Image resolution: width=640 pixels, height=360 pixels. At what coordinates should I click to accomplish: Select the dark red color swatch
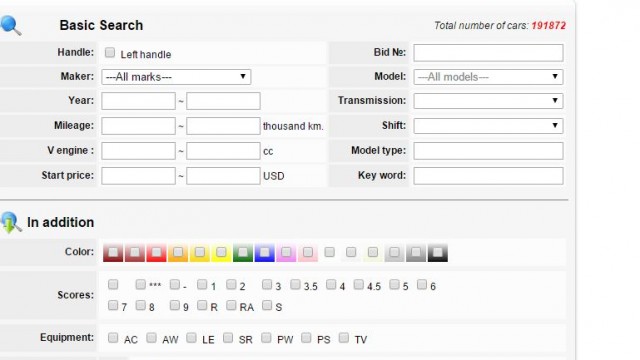pyautogui.click(x=113, y=252)
